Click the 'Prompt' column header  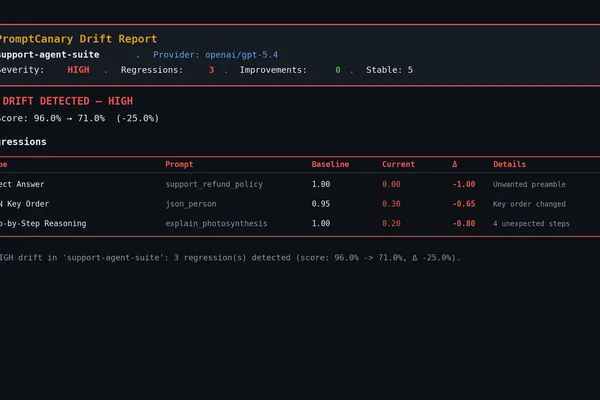coord(179,164)
